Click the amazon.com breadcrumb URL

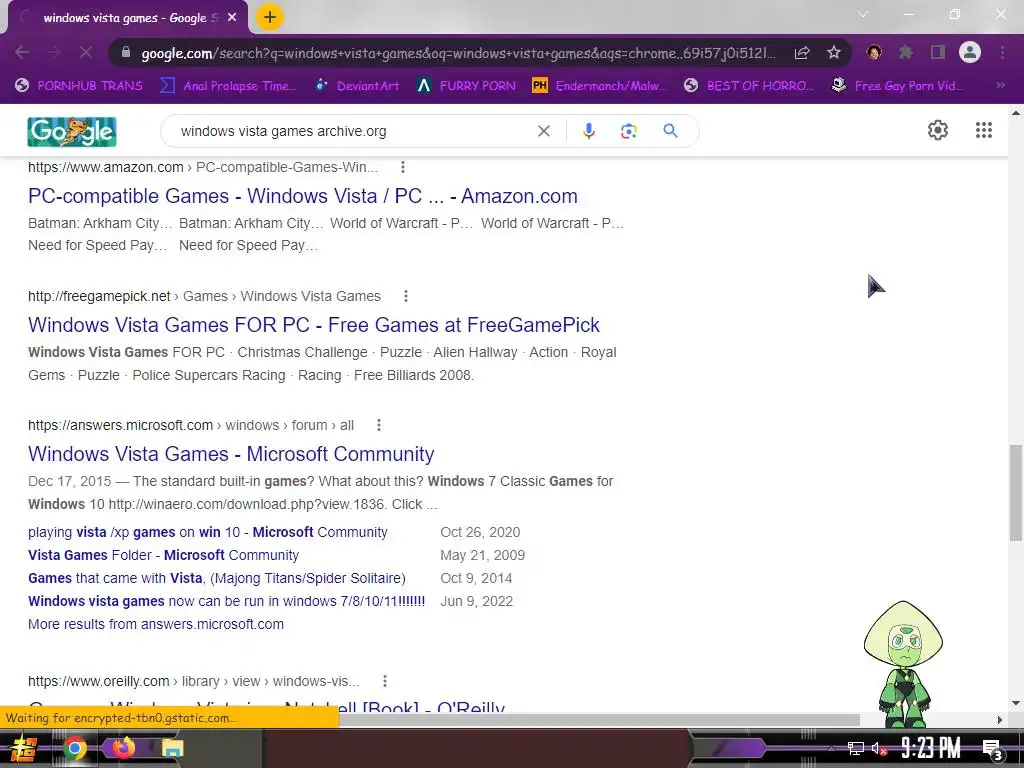(x=203, y=167)
